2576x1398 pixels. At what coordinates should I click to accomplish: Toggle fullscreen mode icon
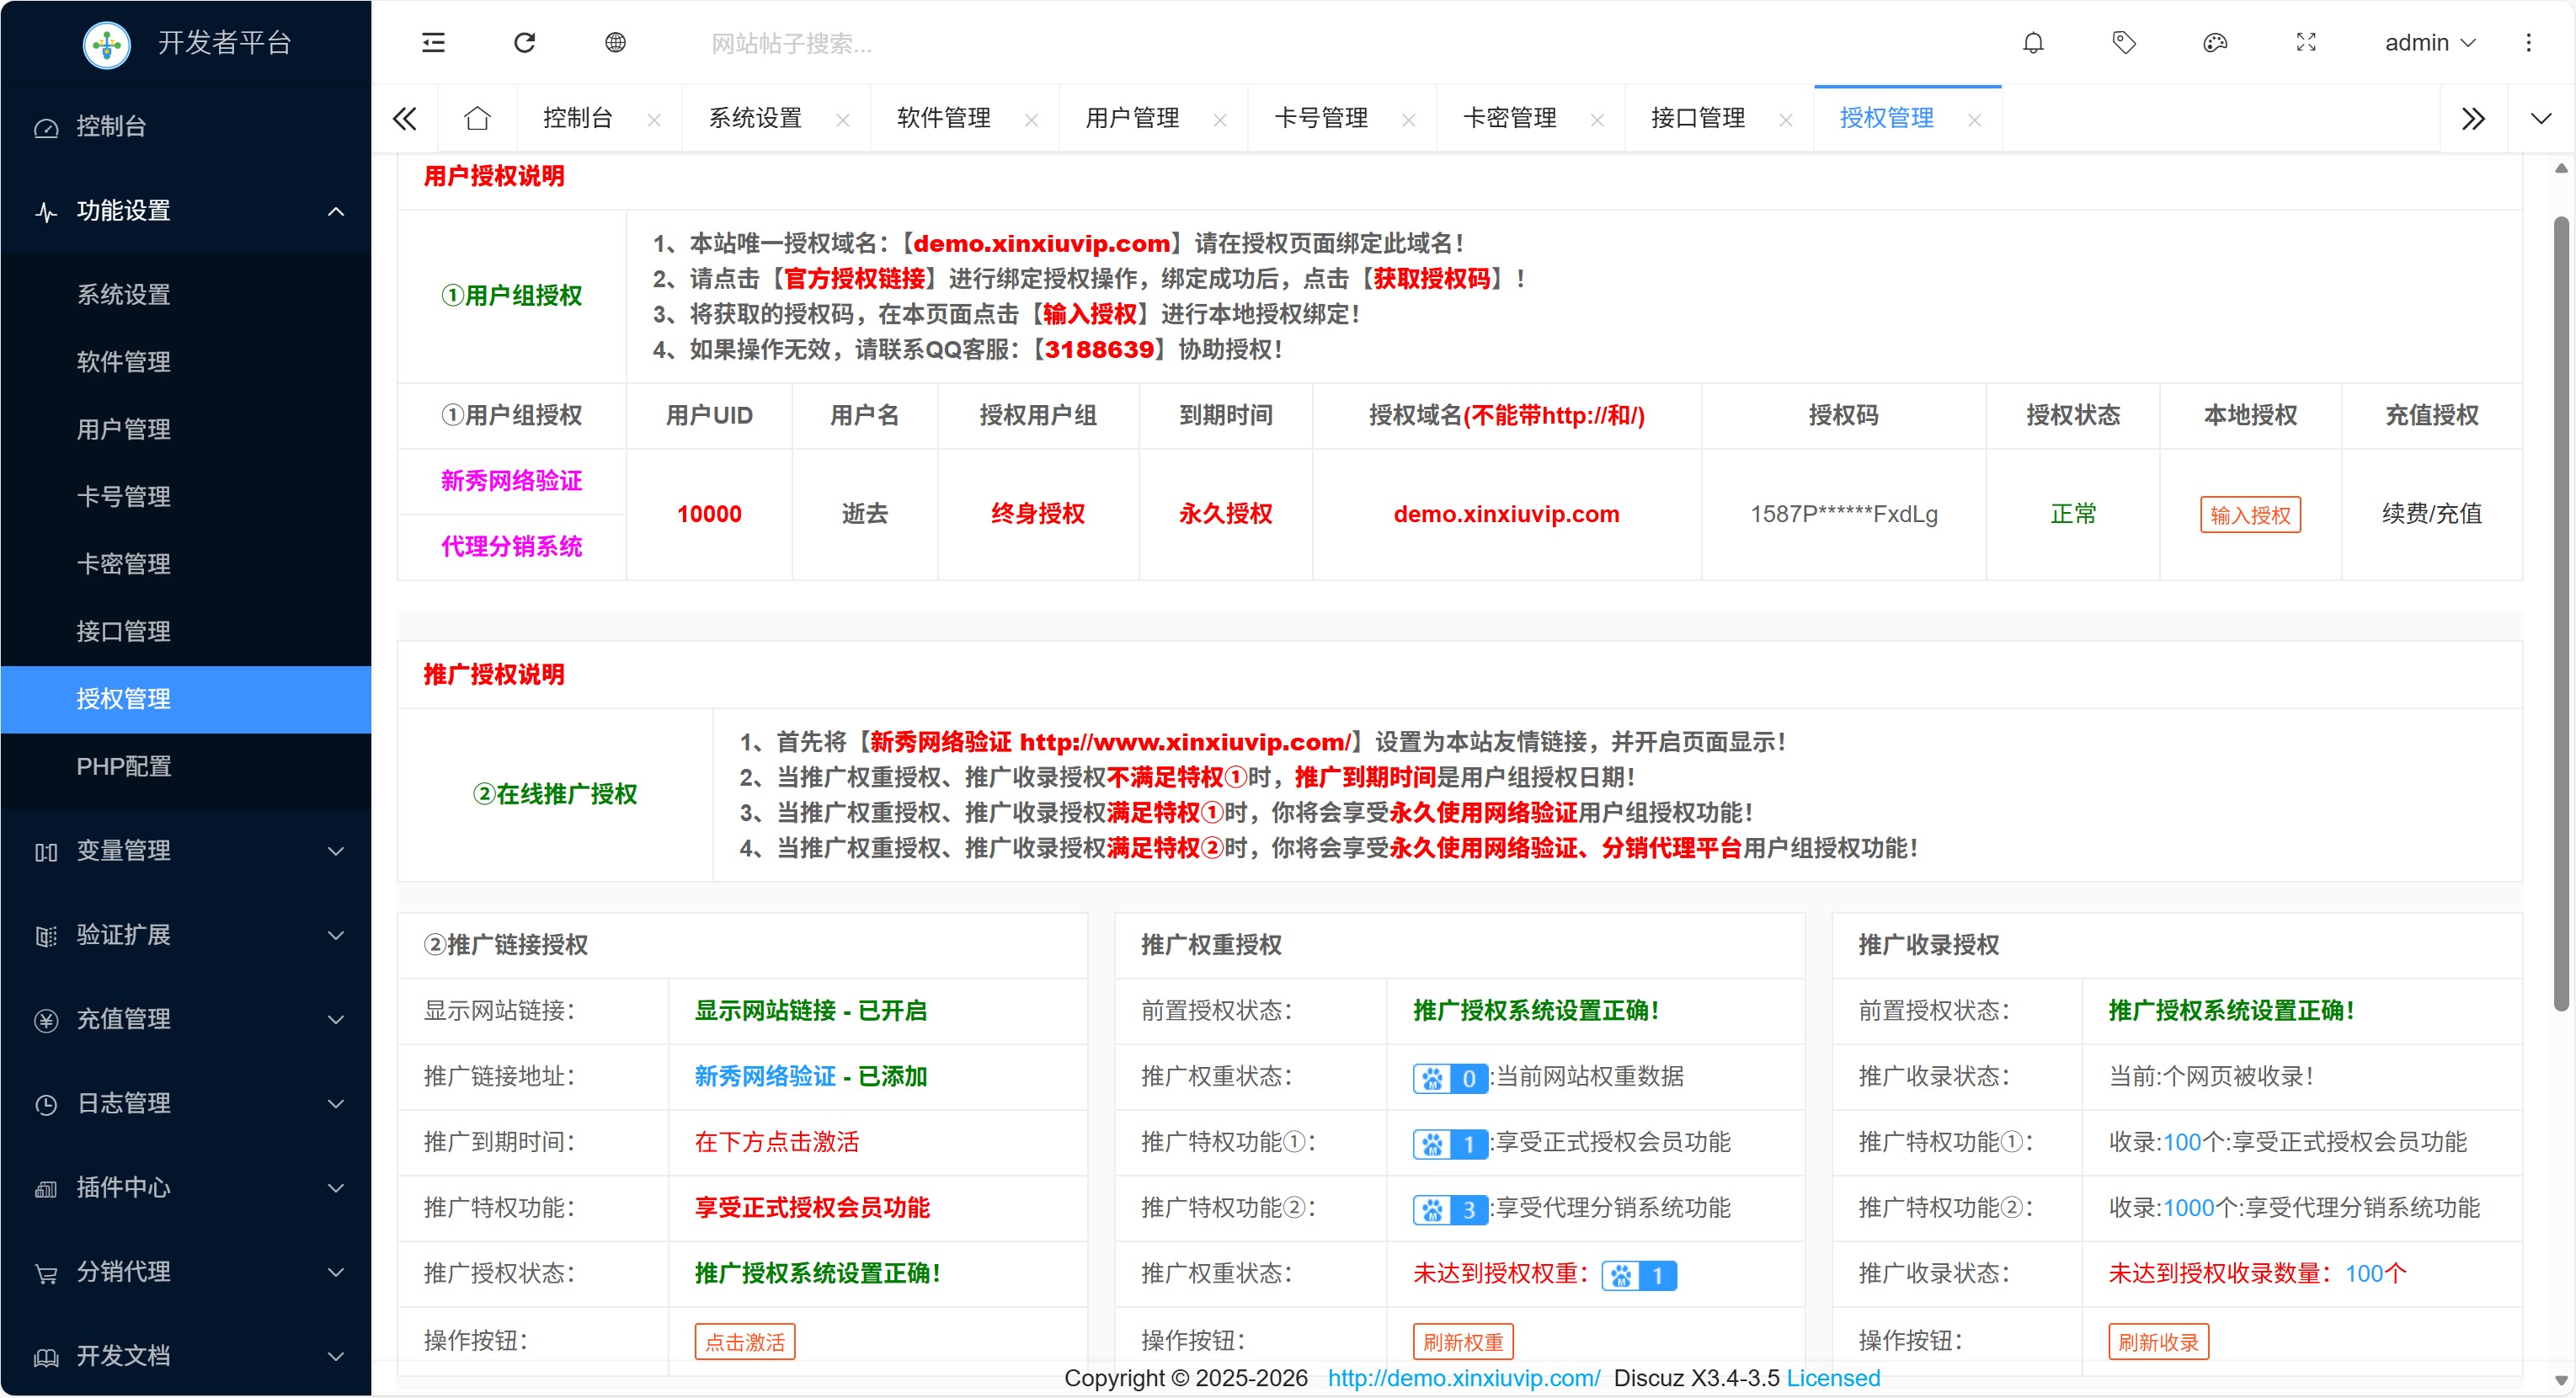[2306, 43]
